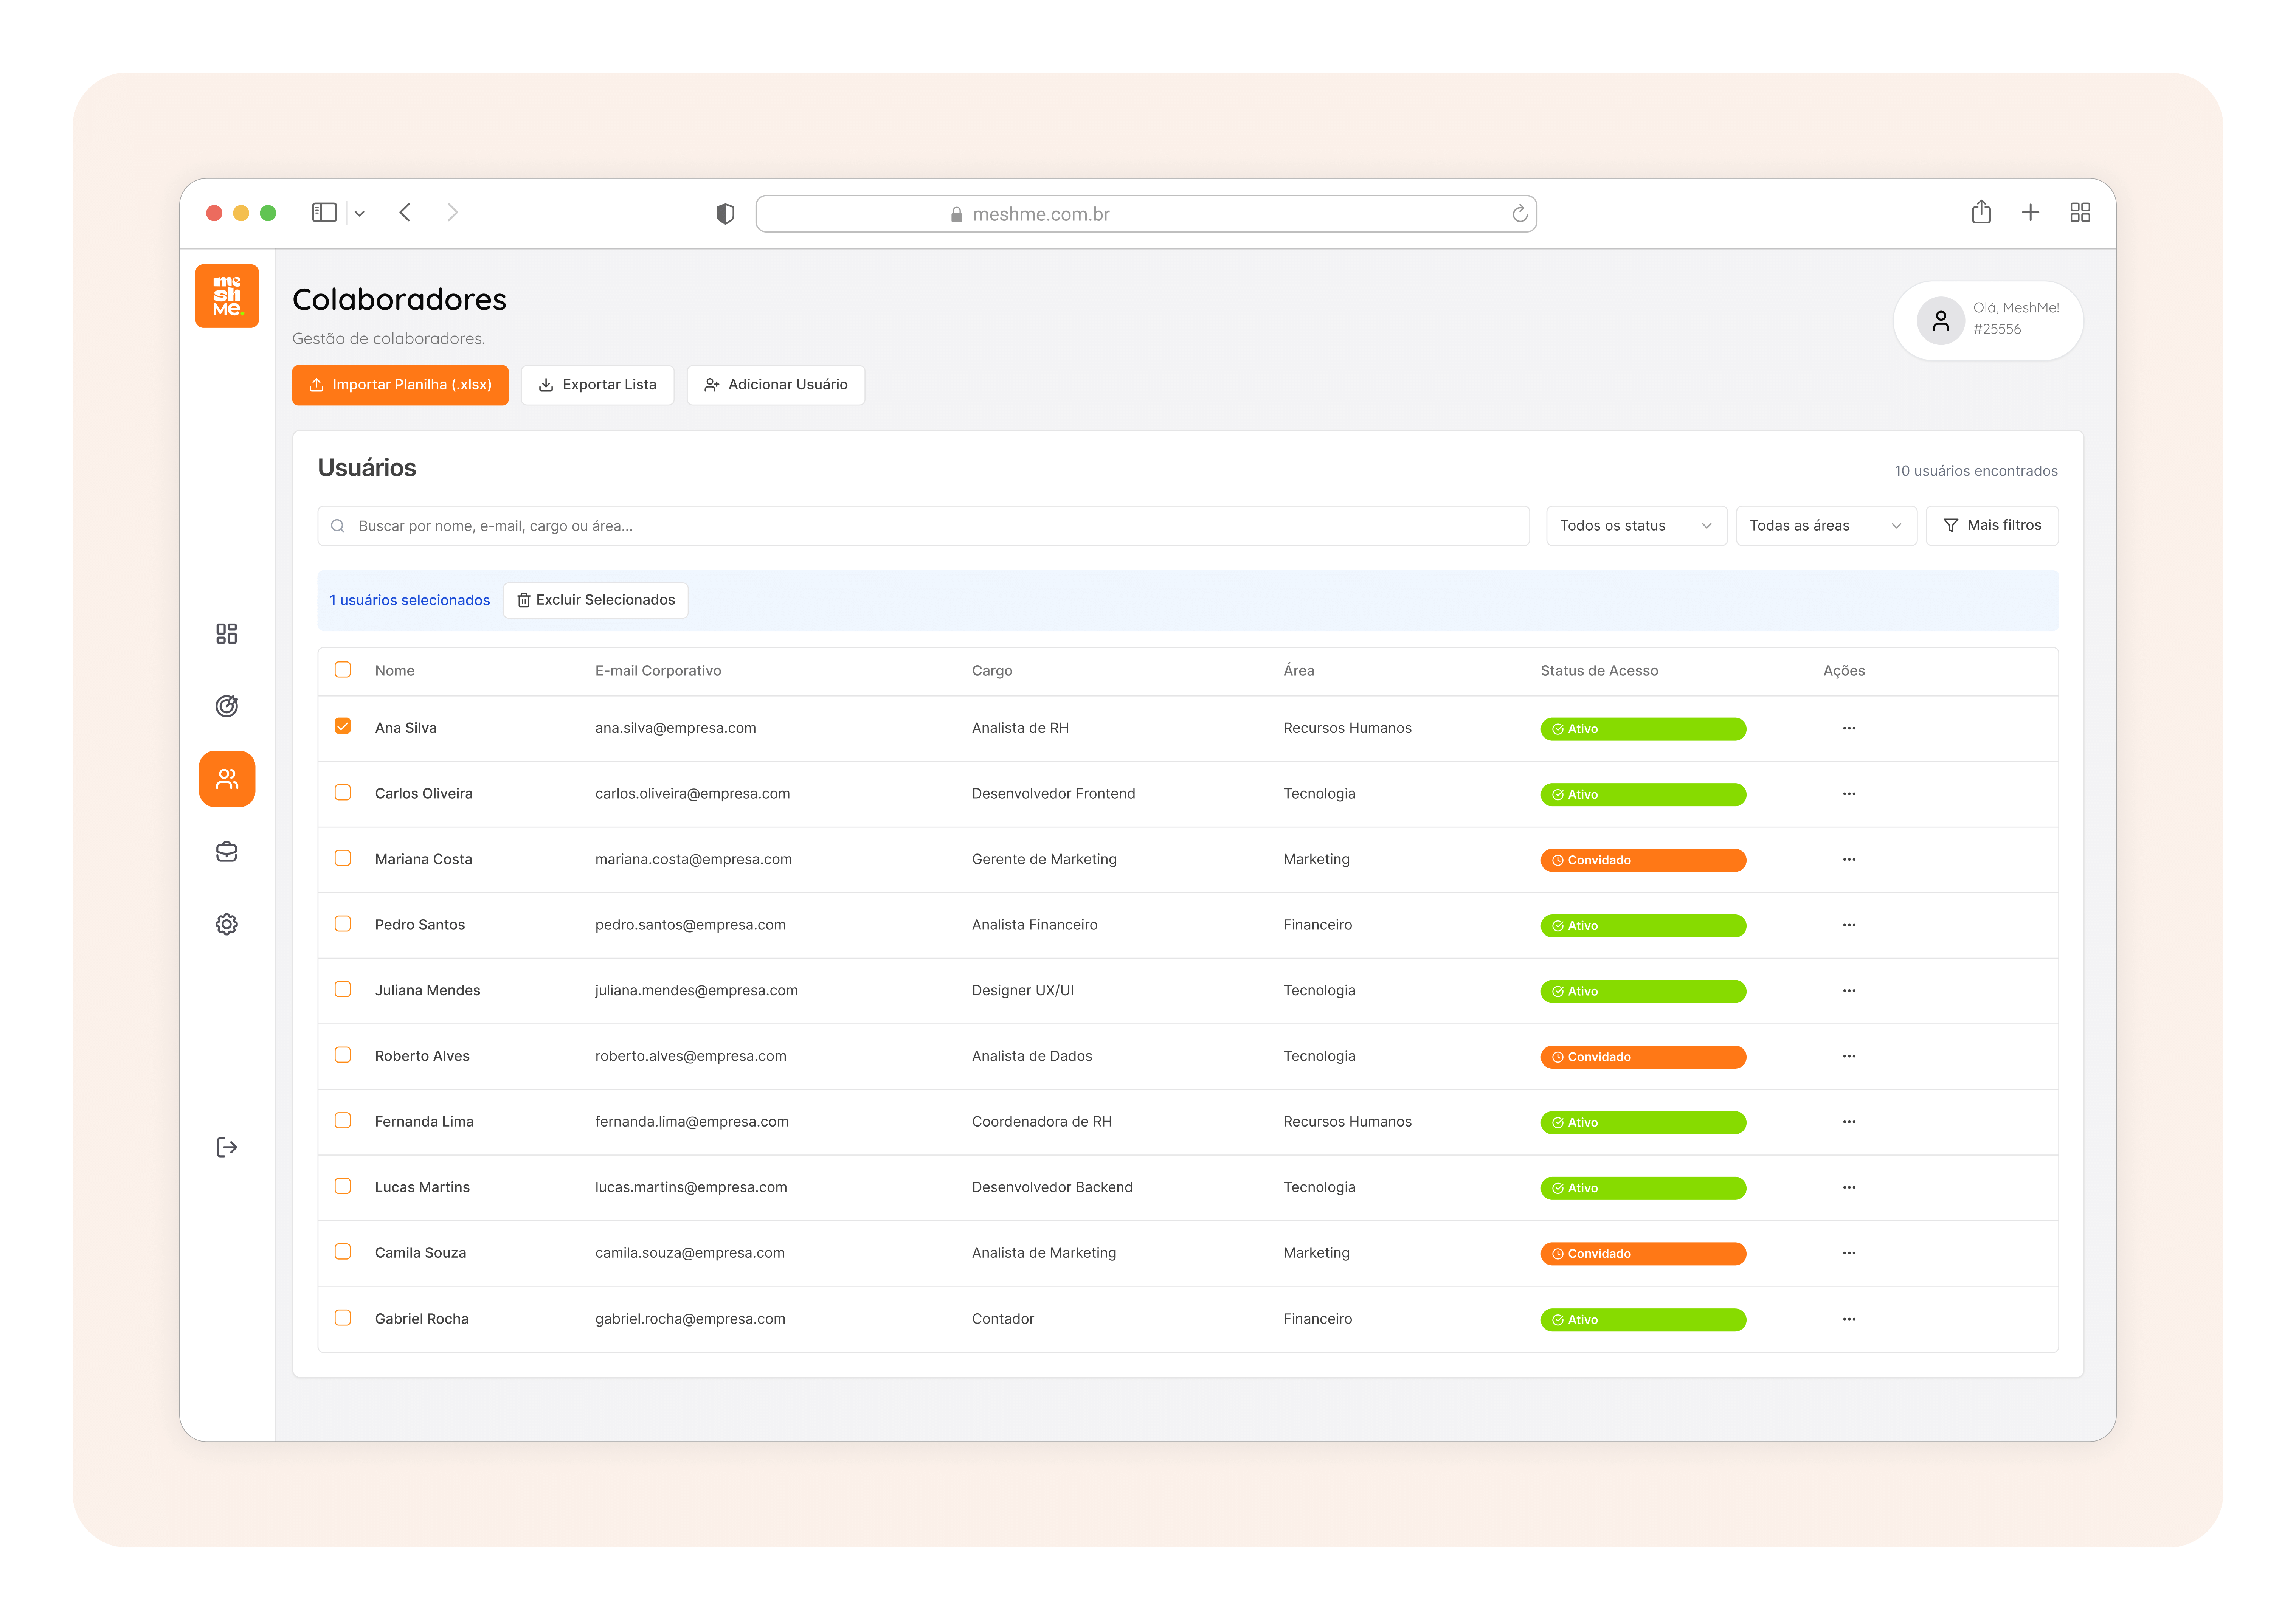
Task: Select the Carlos Oliveira row checkbox
Action: coord(343,792)
